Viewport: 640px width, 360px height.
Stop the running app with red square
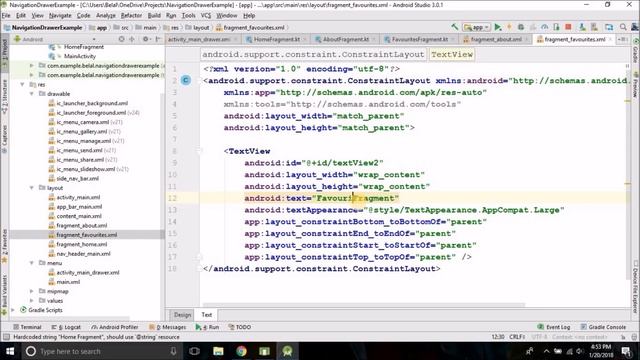(568, 27)
